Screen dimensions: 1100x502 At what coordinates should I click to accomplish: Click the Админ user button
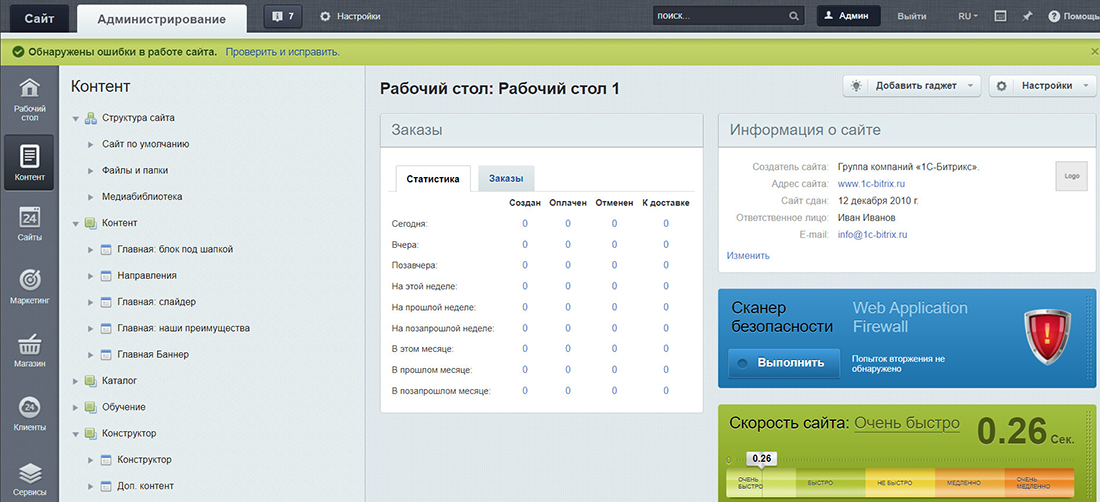point(848,16)
